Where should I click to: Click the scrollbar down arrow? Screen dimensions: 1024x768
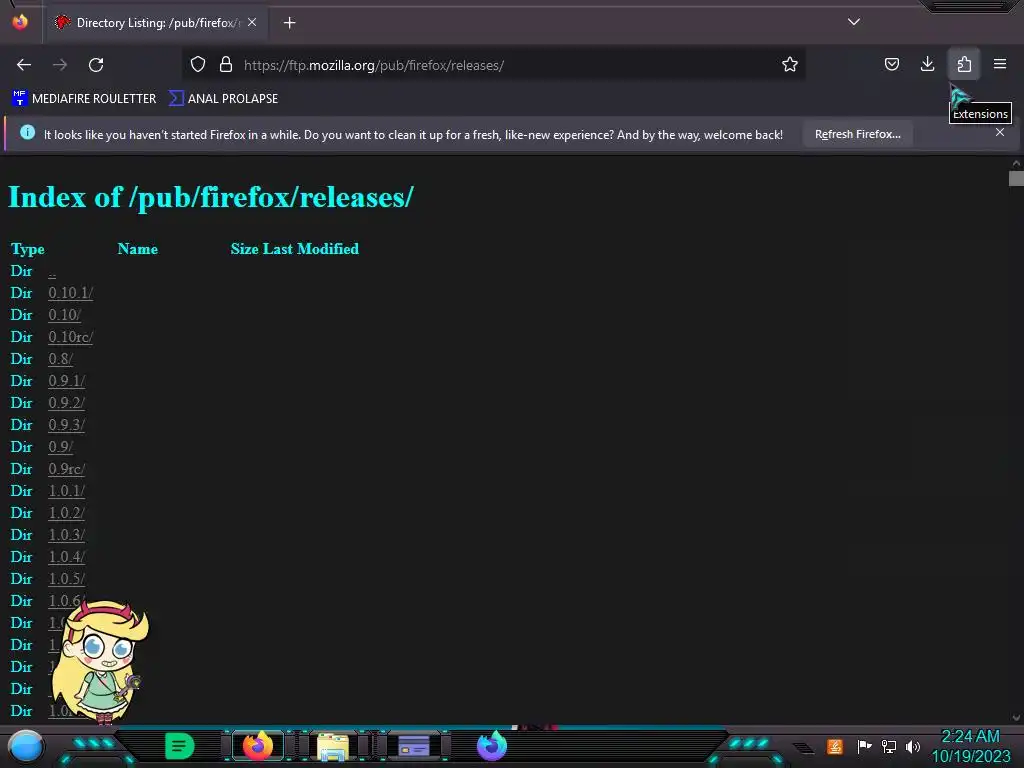[x=1016, y=717]
